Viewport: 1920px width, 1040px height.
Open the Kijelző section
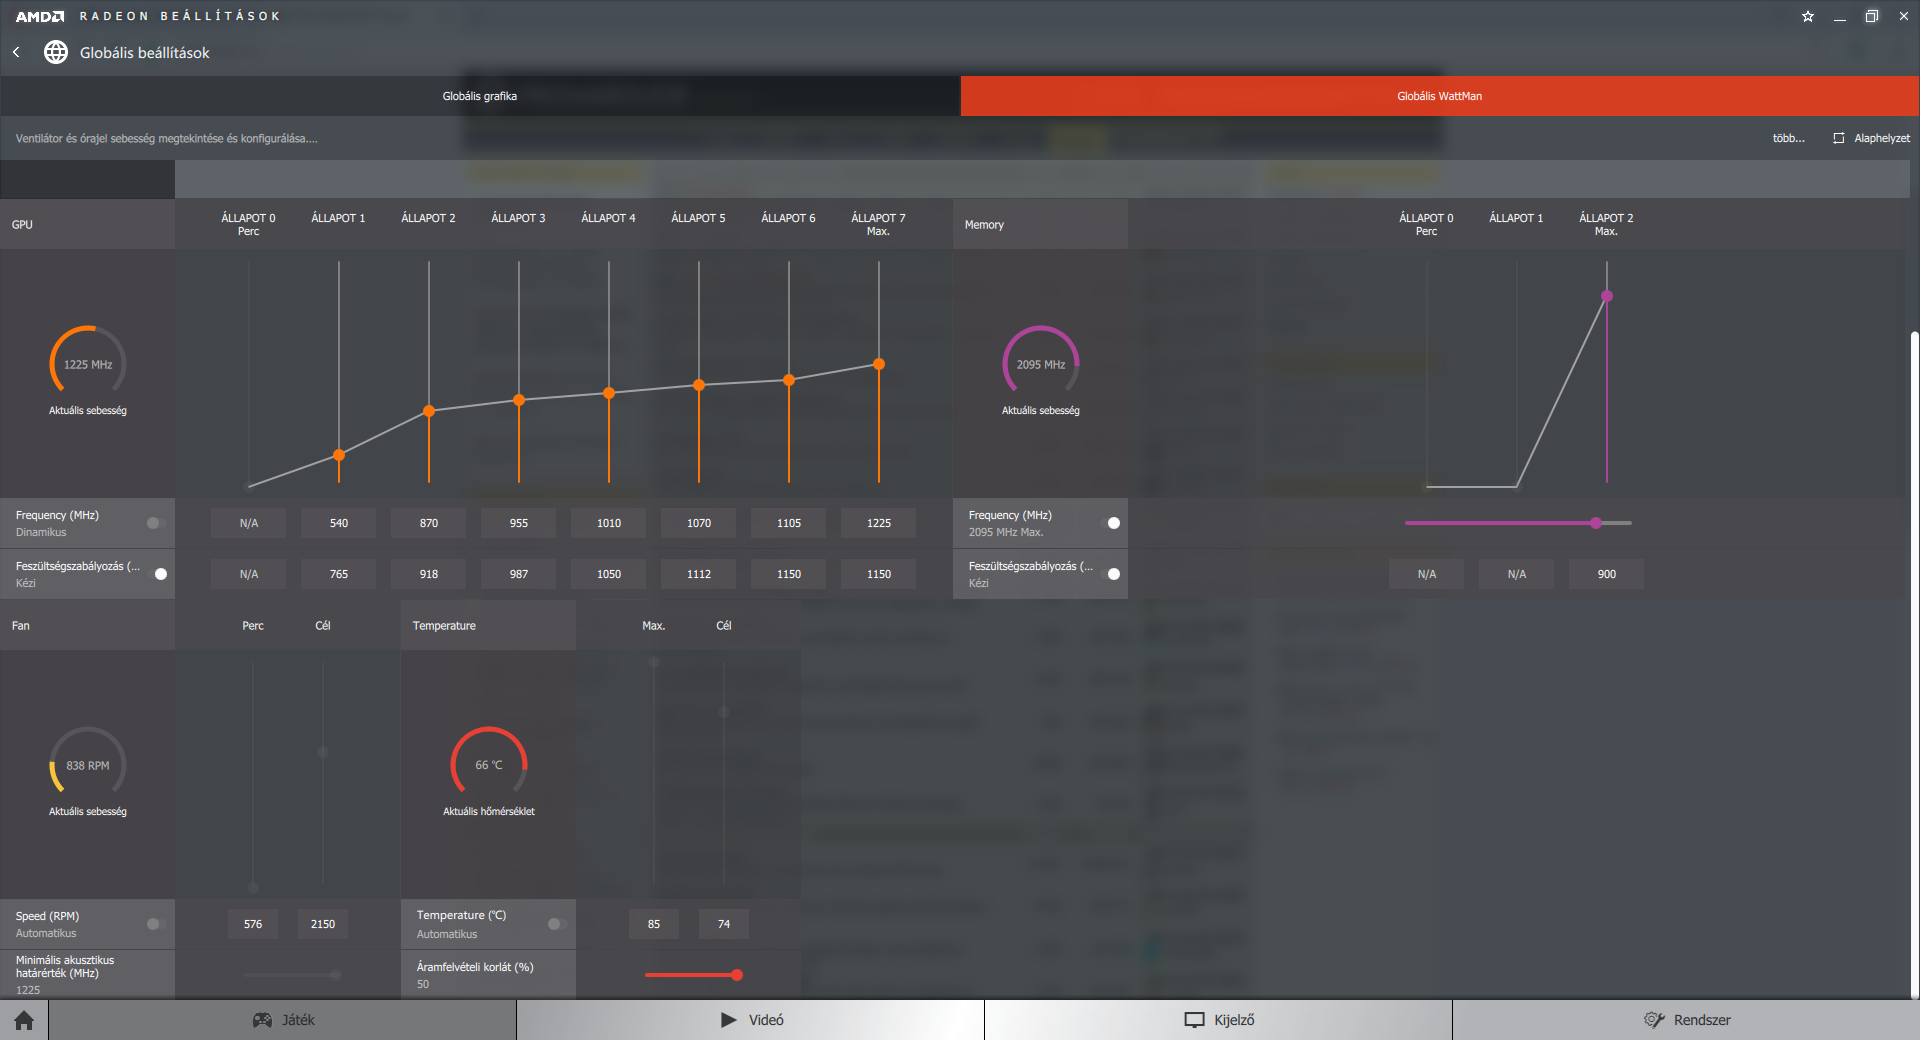[x=1219, y=1020]
